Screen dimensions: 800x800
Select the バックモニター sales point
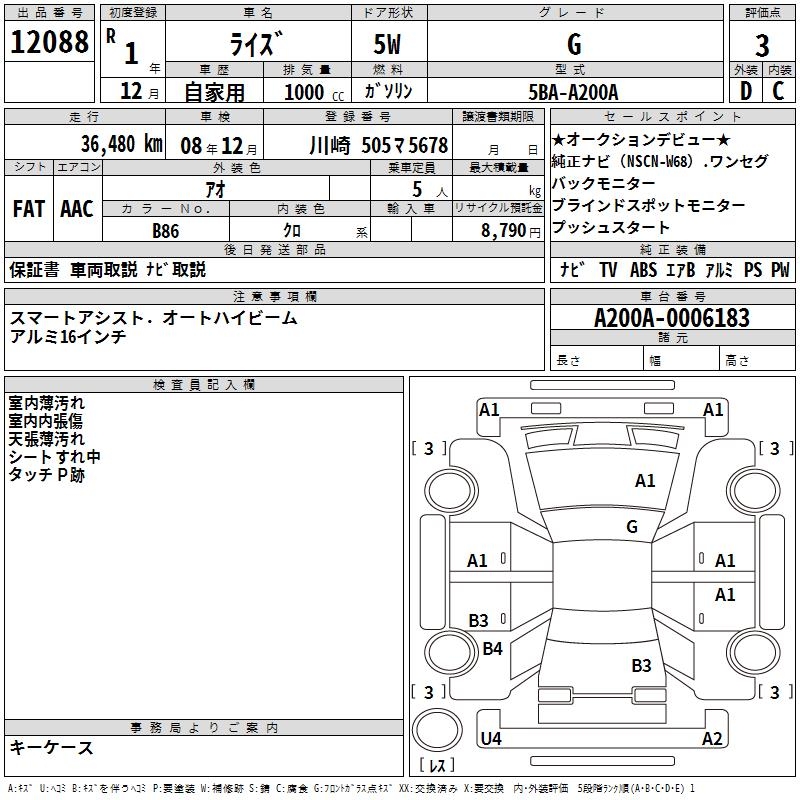[x=604, y=183]
